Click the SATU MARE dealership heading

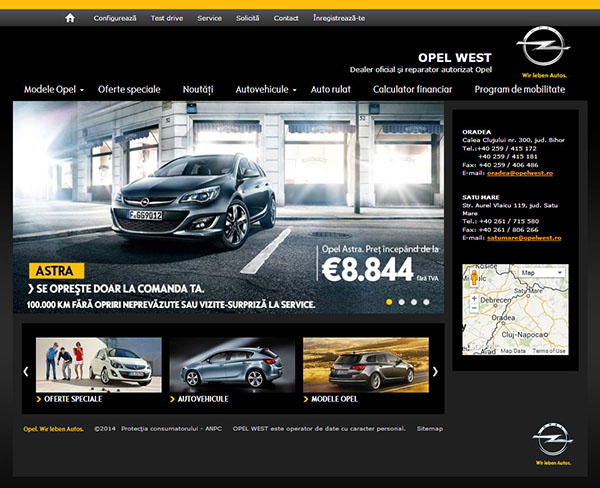481,197
